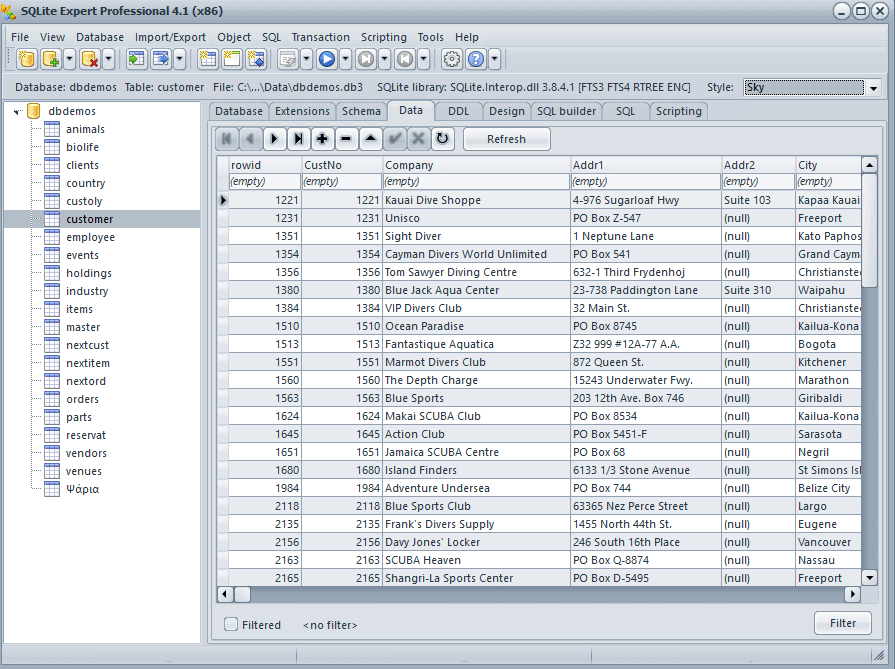Switch to the Schema tab

coord(361,111)
